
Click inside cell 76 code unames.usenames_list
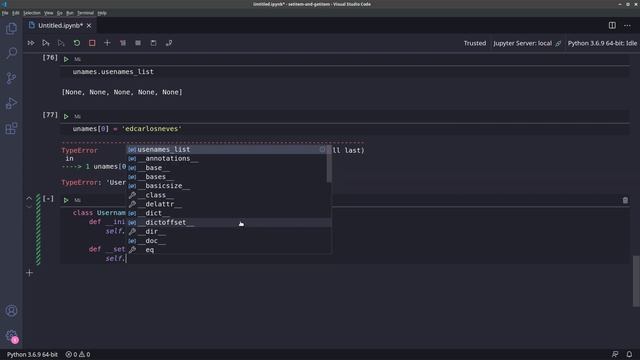[113, 71]
